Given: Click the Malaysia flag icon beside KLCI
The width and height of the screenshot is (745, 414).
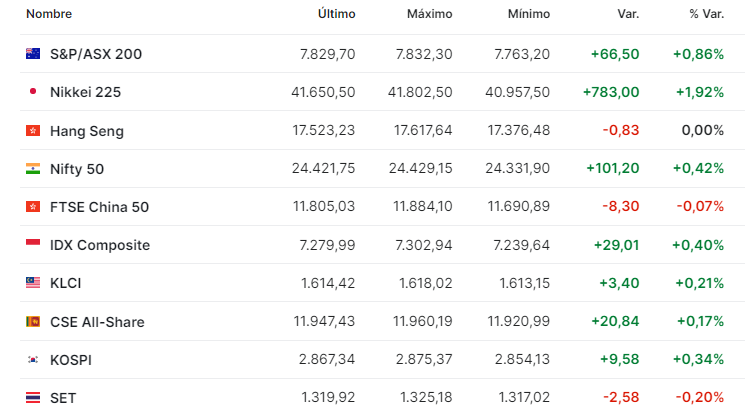Looking at the screenshot, I should [x=33, y=283].
